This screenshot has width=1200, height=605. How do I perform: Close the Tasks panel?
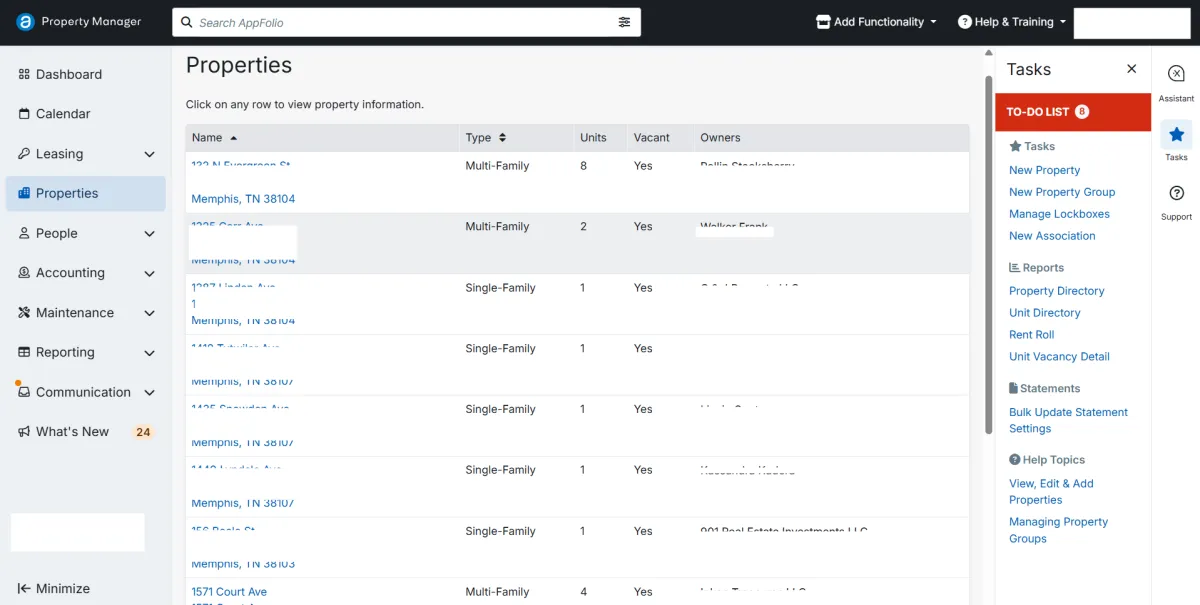[1131, 69]
